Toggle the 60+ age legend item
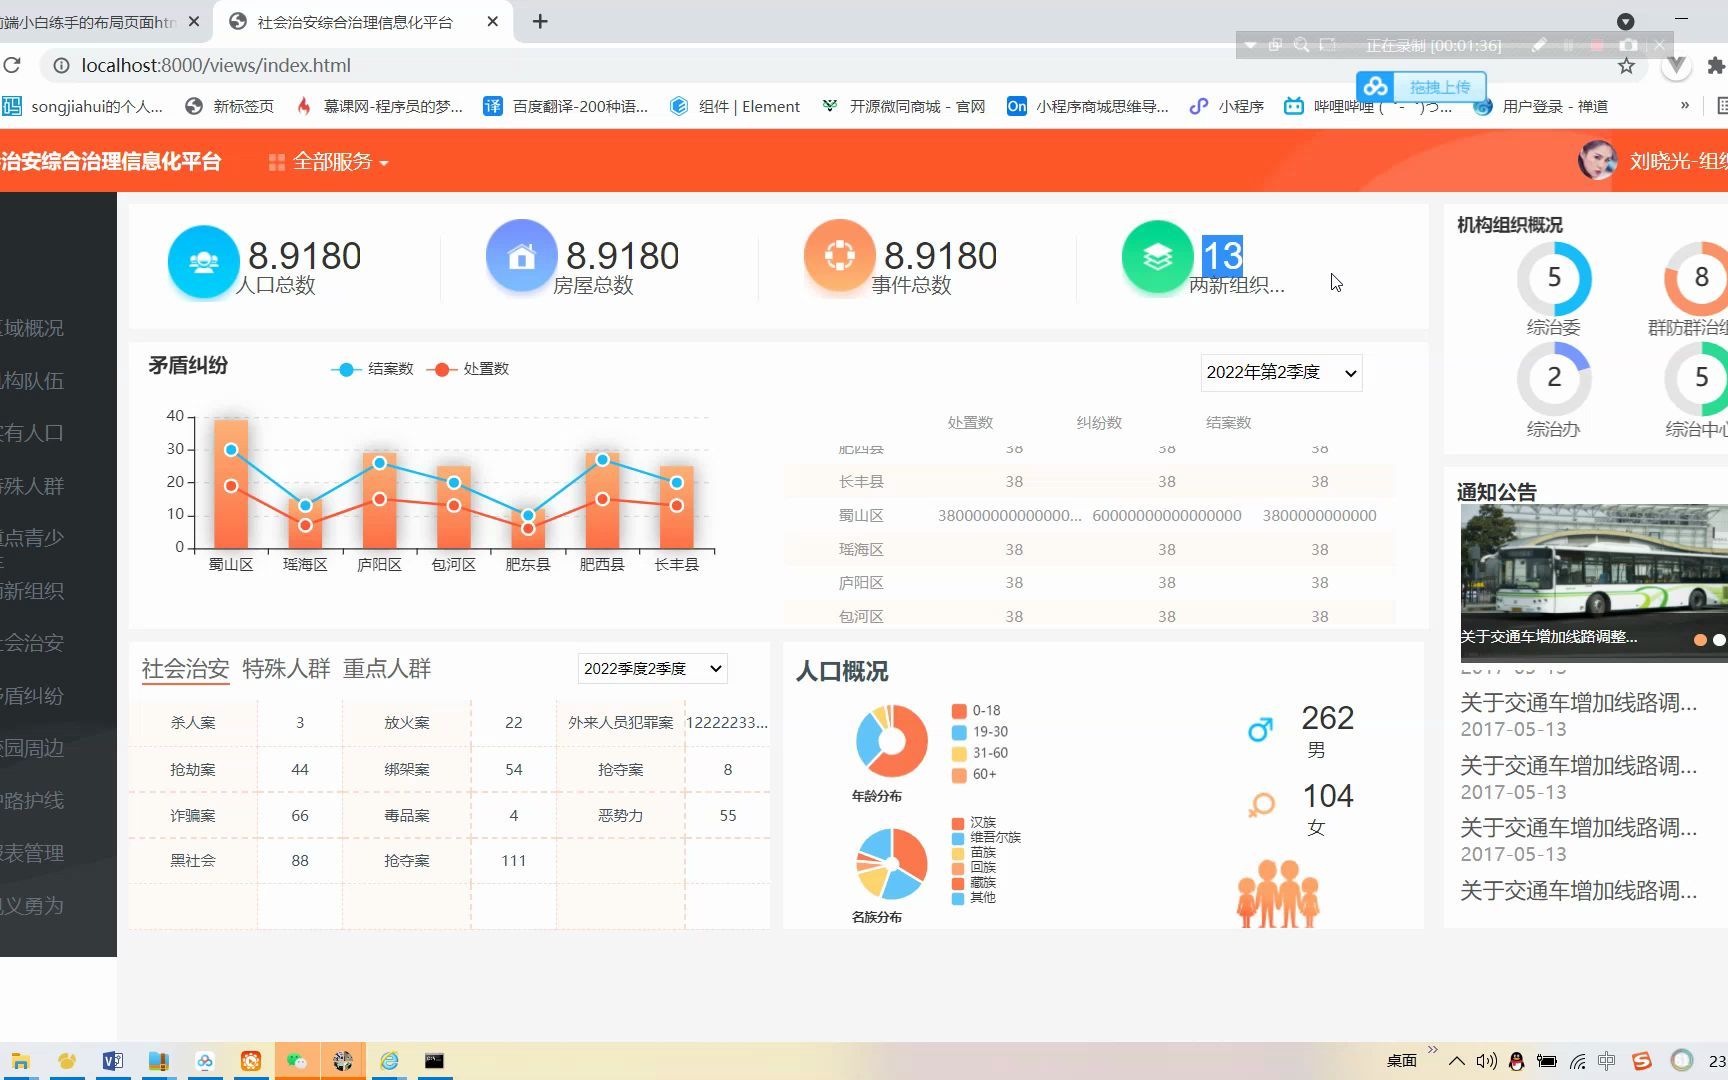Viewport: 1728px width, 1080px height. 974,774
